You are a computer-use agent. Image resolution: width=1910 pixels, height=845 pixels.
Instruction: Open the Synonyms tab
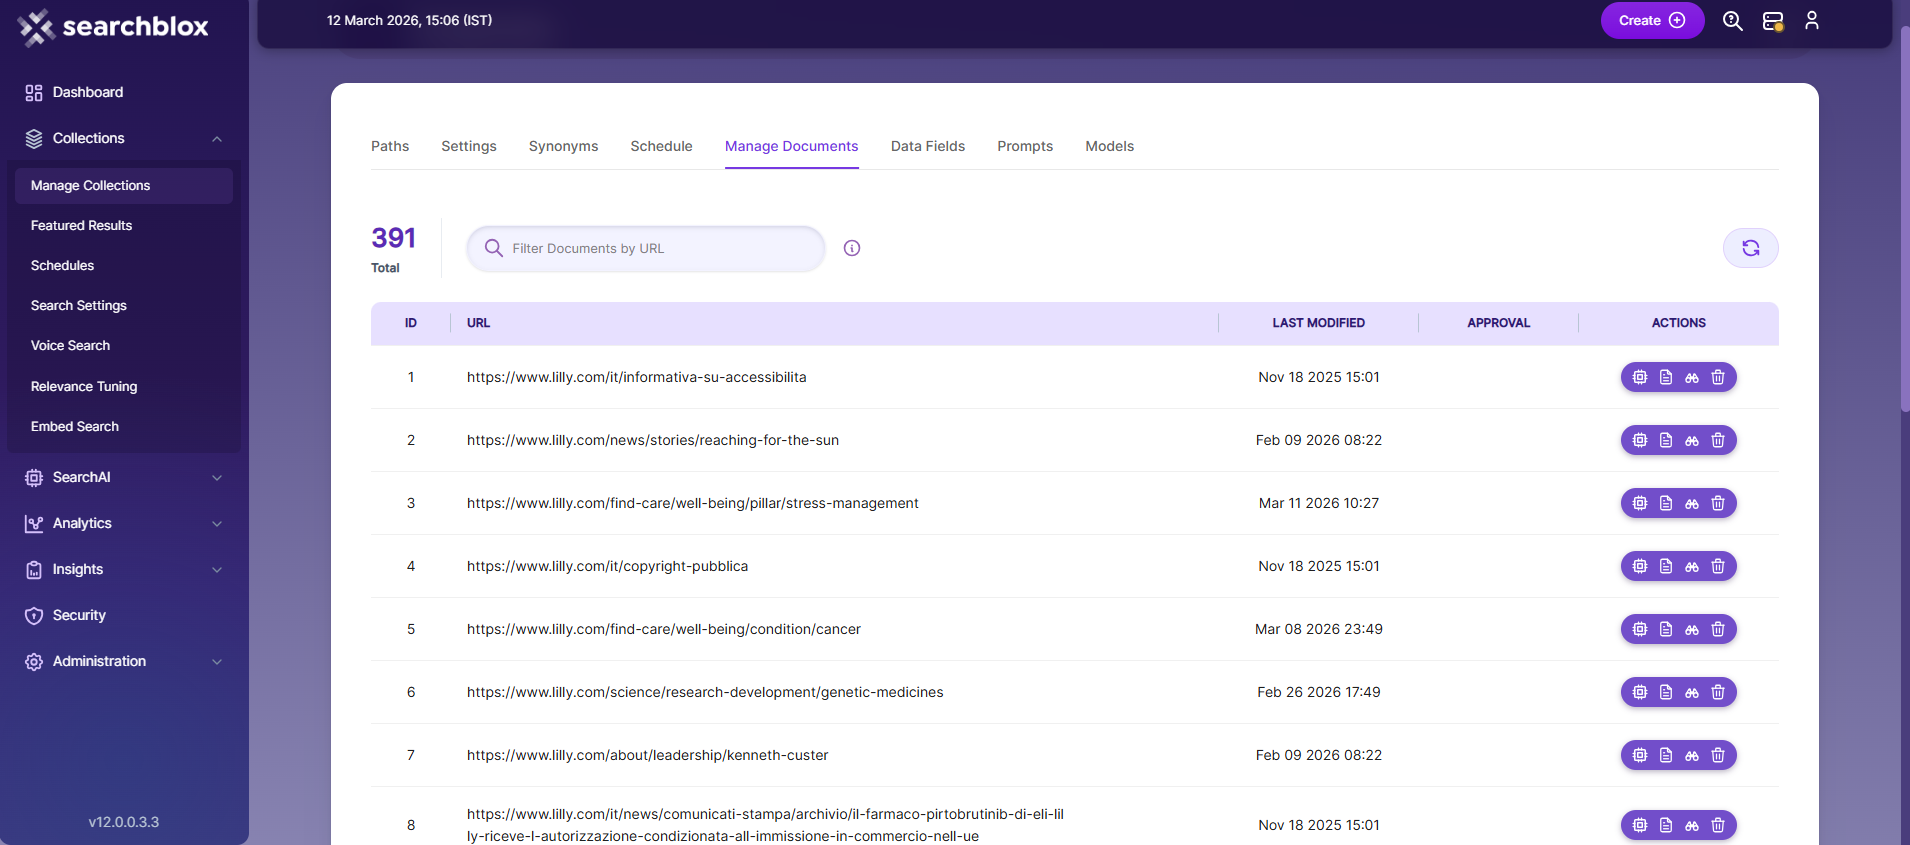563,146
